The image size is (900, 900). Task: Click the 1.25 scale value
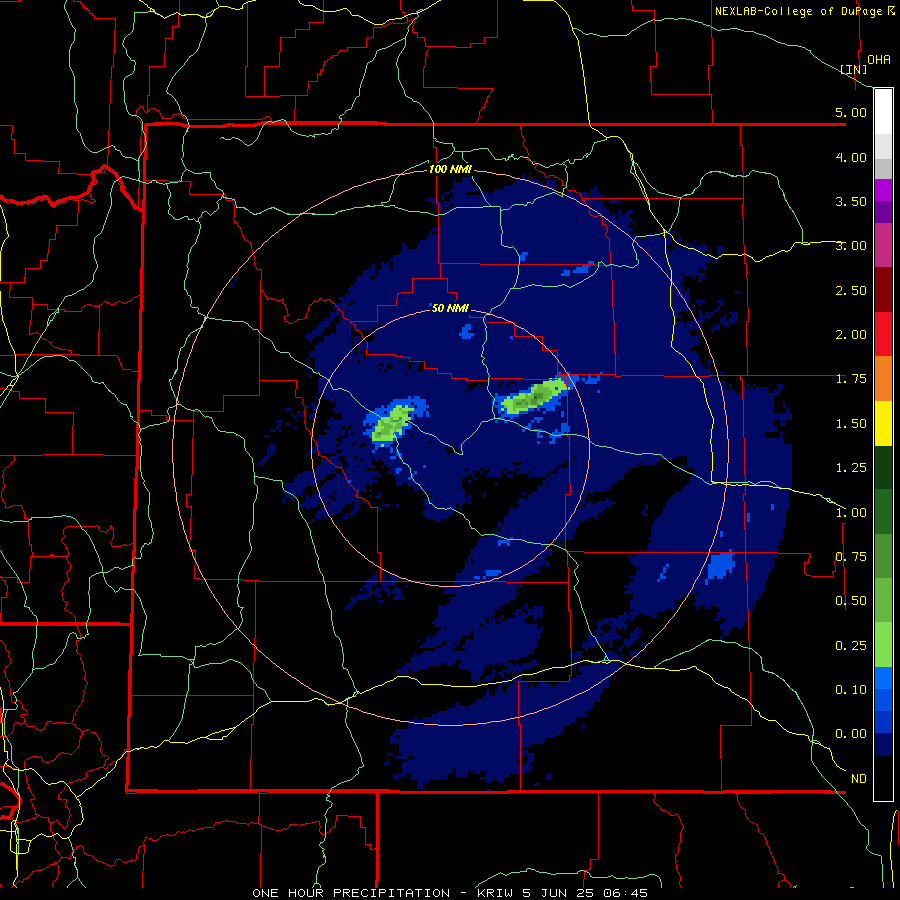(851, 468)
